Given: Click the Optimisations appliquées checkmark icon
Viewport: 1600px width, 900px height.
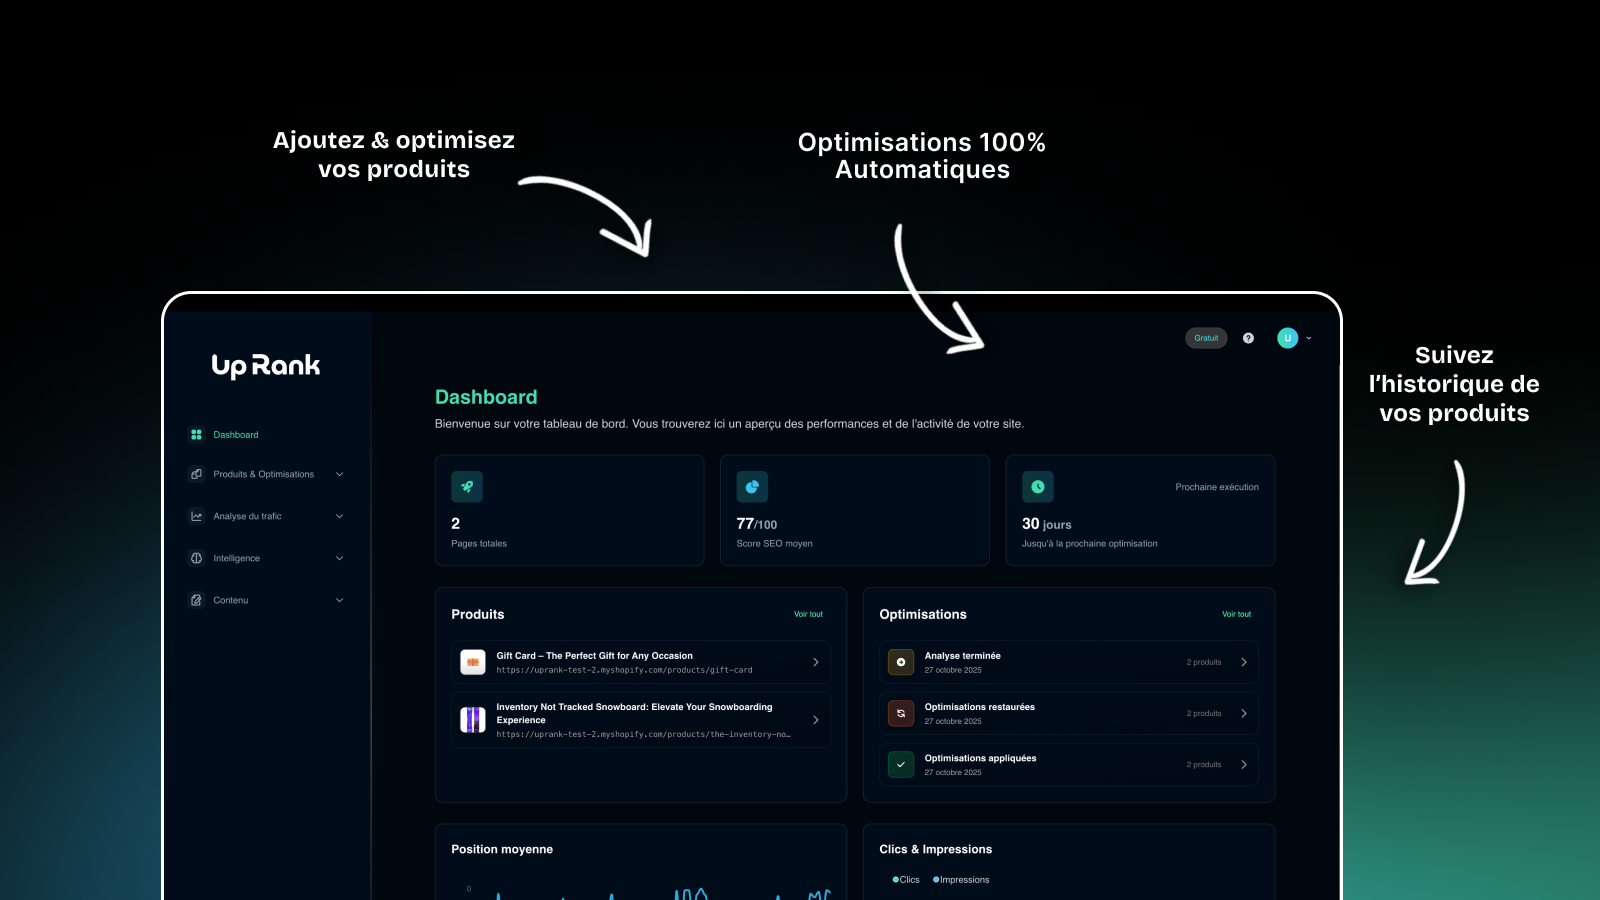Looking at the screenshot, I should pos(901,765).
